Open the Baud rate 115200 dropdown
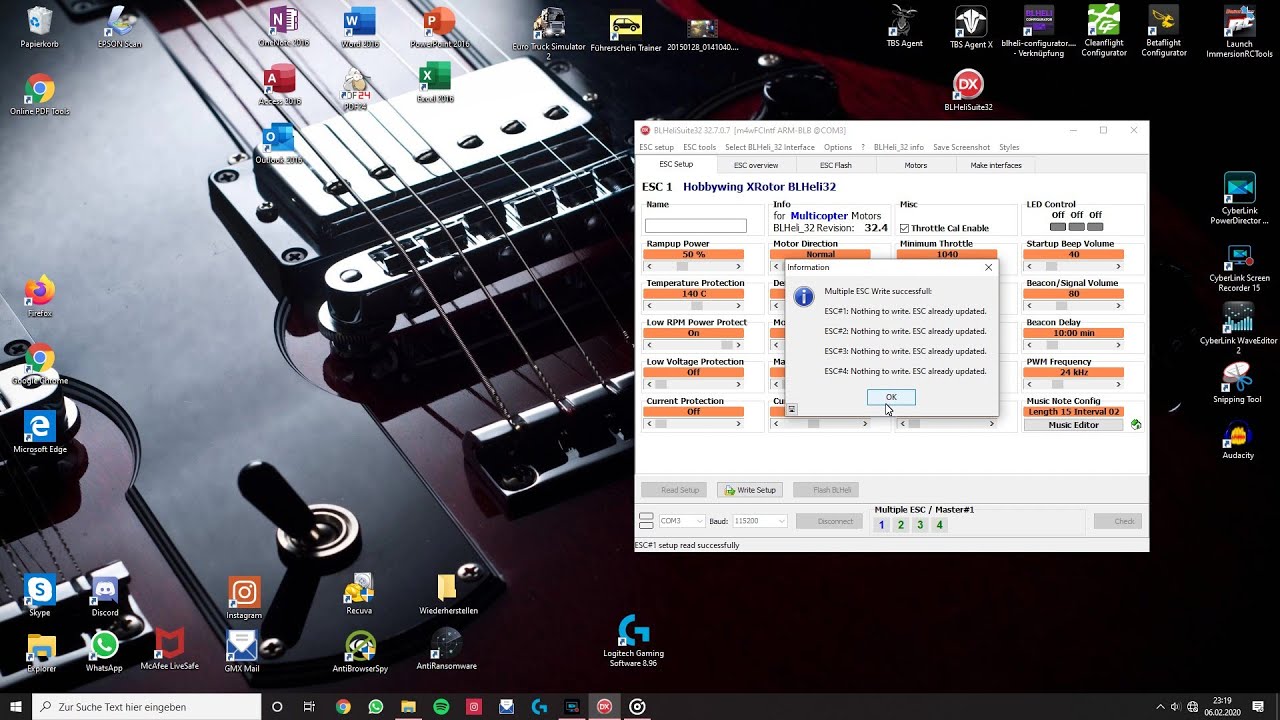Viewport: 1280px width, 720px height. point(760,521)
